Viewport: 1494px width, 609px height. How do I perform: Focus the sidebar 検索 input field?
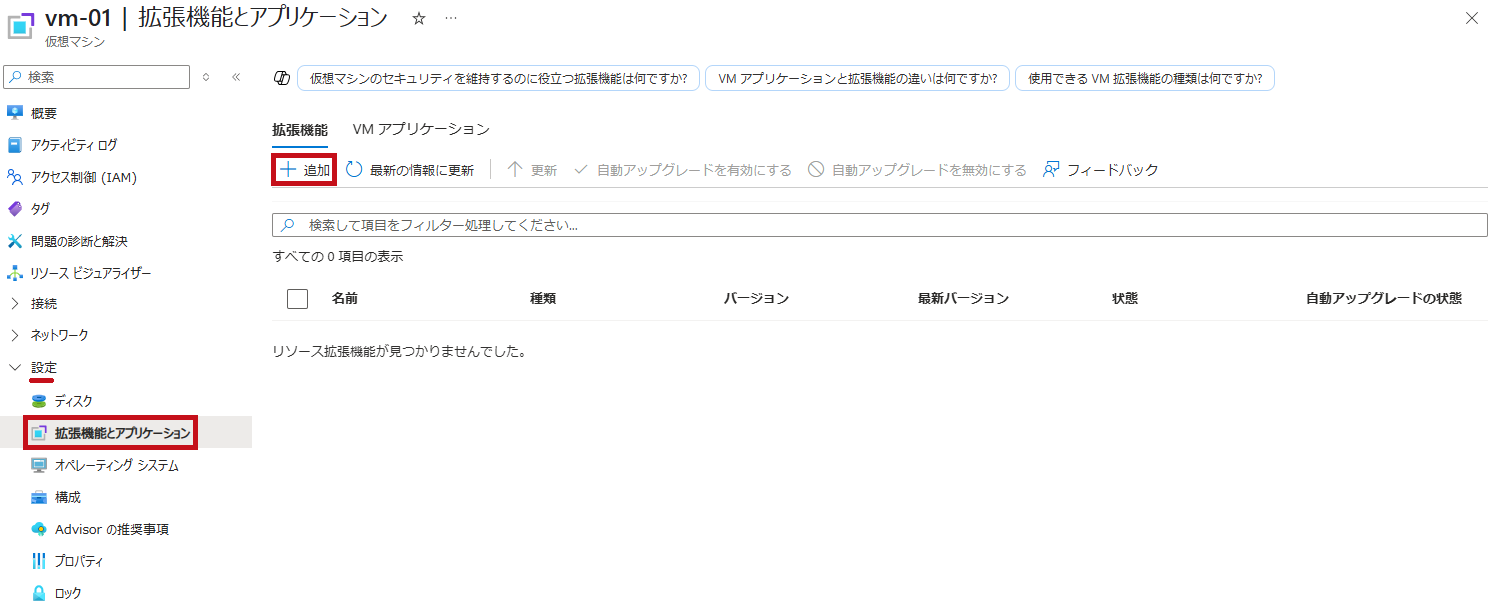click(97, 77)
